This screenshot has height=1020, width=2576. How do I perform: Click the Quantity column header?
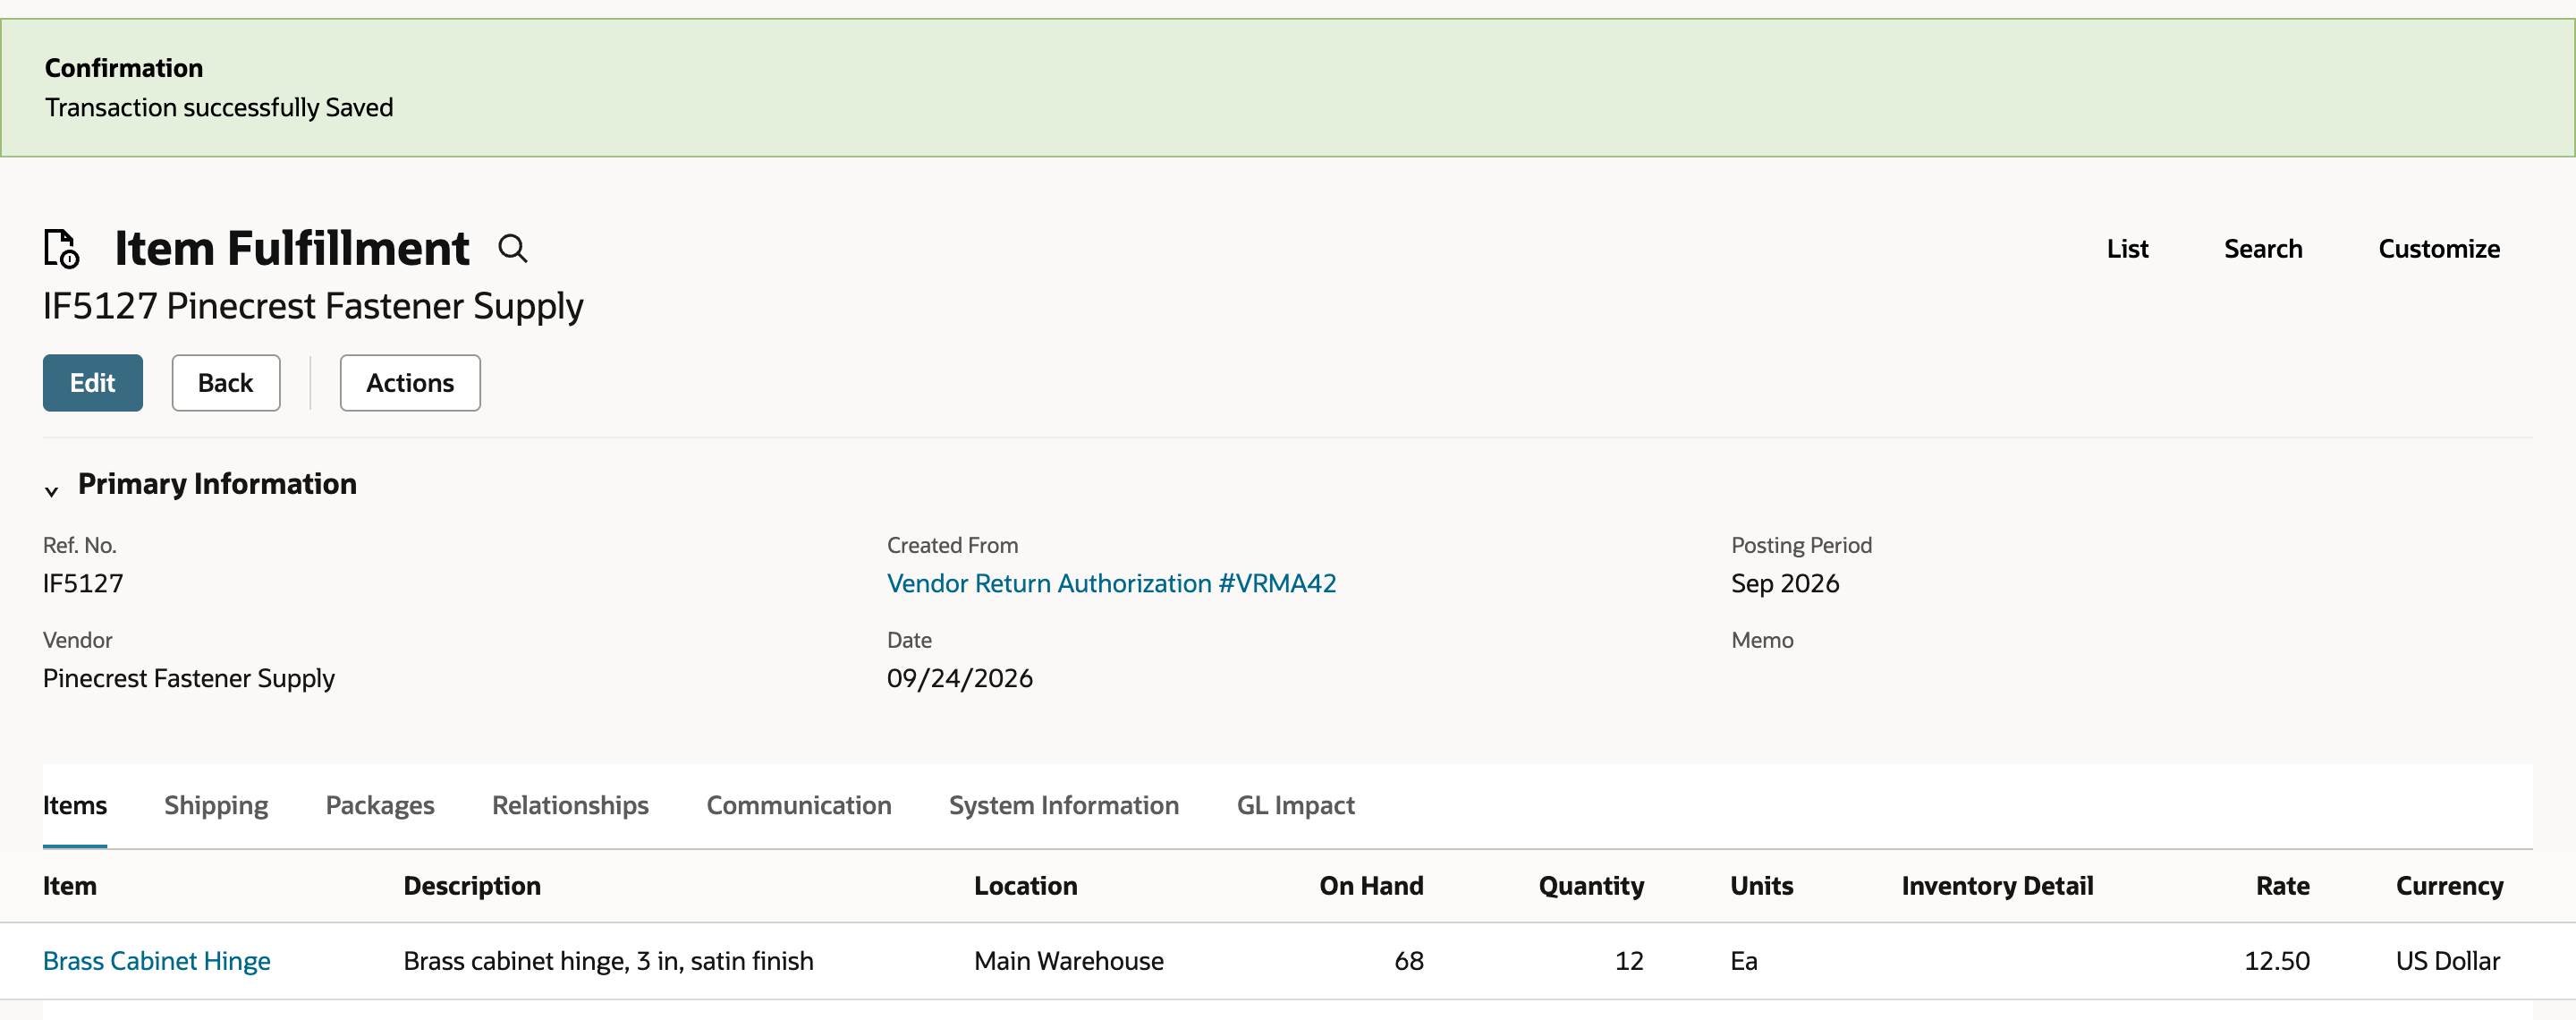point(1591,886)
